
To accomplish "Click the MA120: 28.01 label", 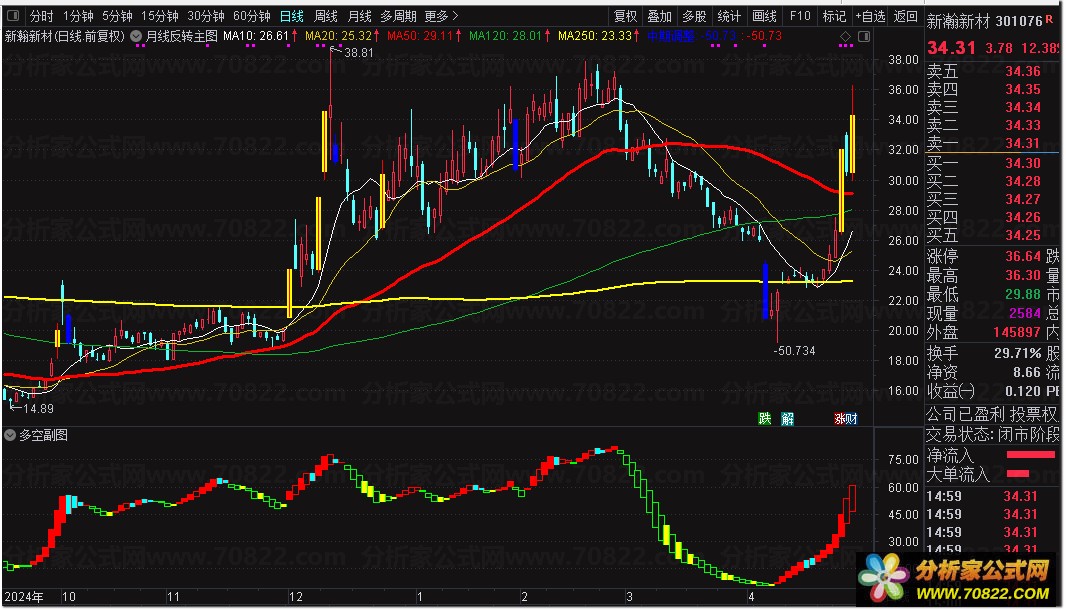I will [509, 36].
